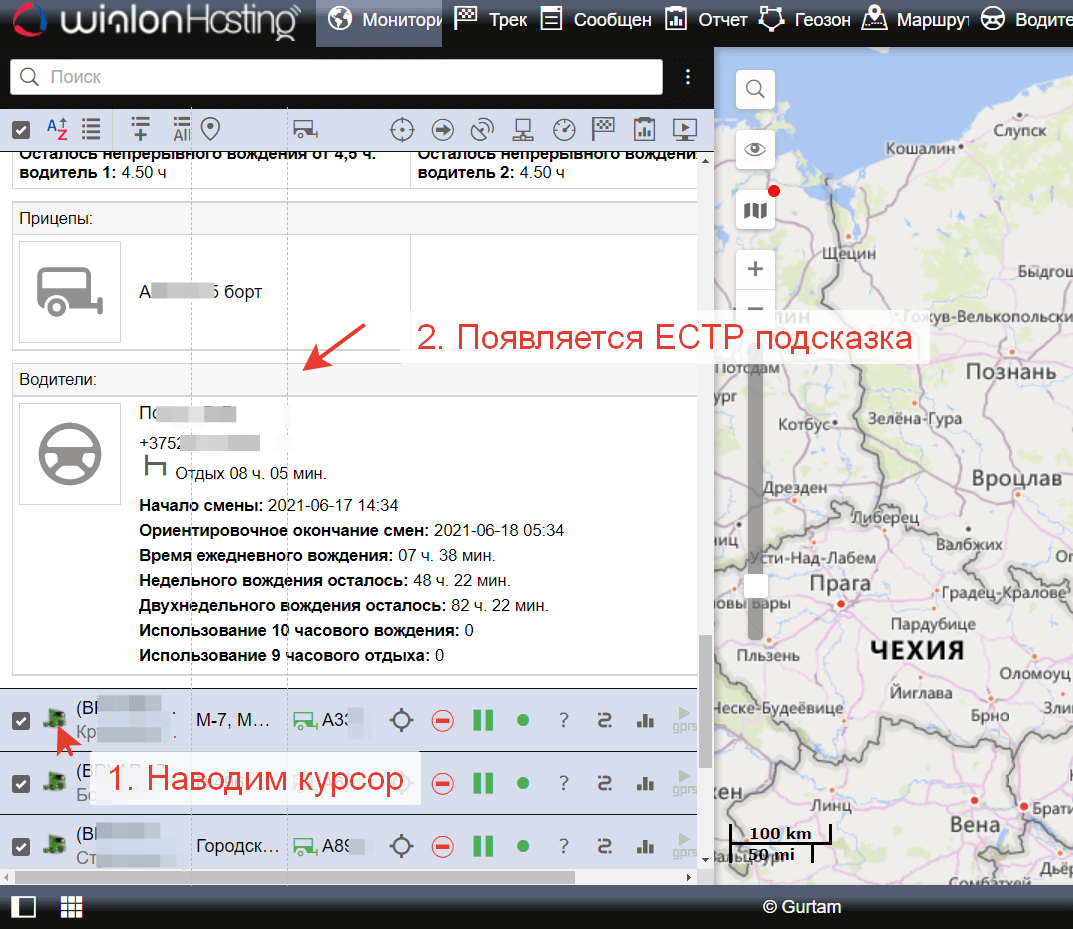This screenshot has width=1073, height=929.
Task: Click the sort A-Z icon in the toolbar
Action: tap(57, 129)
